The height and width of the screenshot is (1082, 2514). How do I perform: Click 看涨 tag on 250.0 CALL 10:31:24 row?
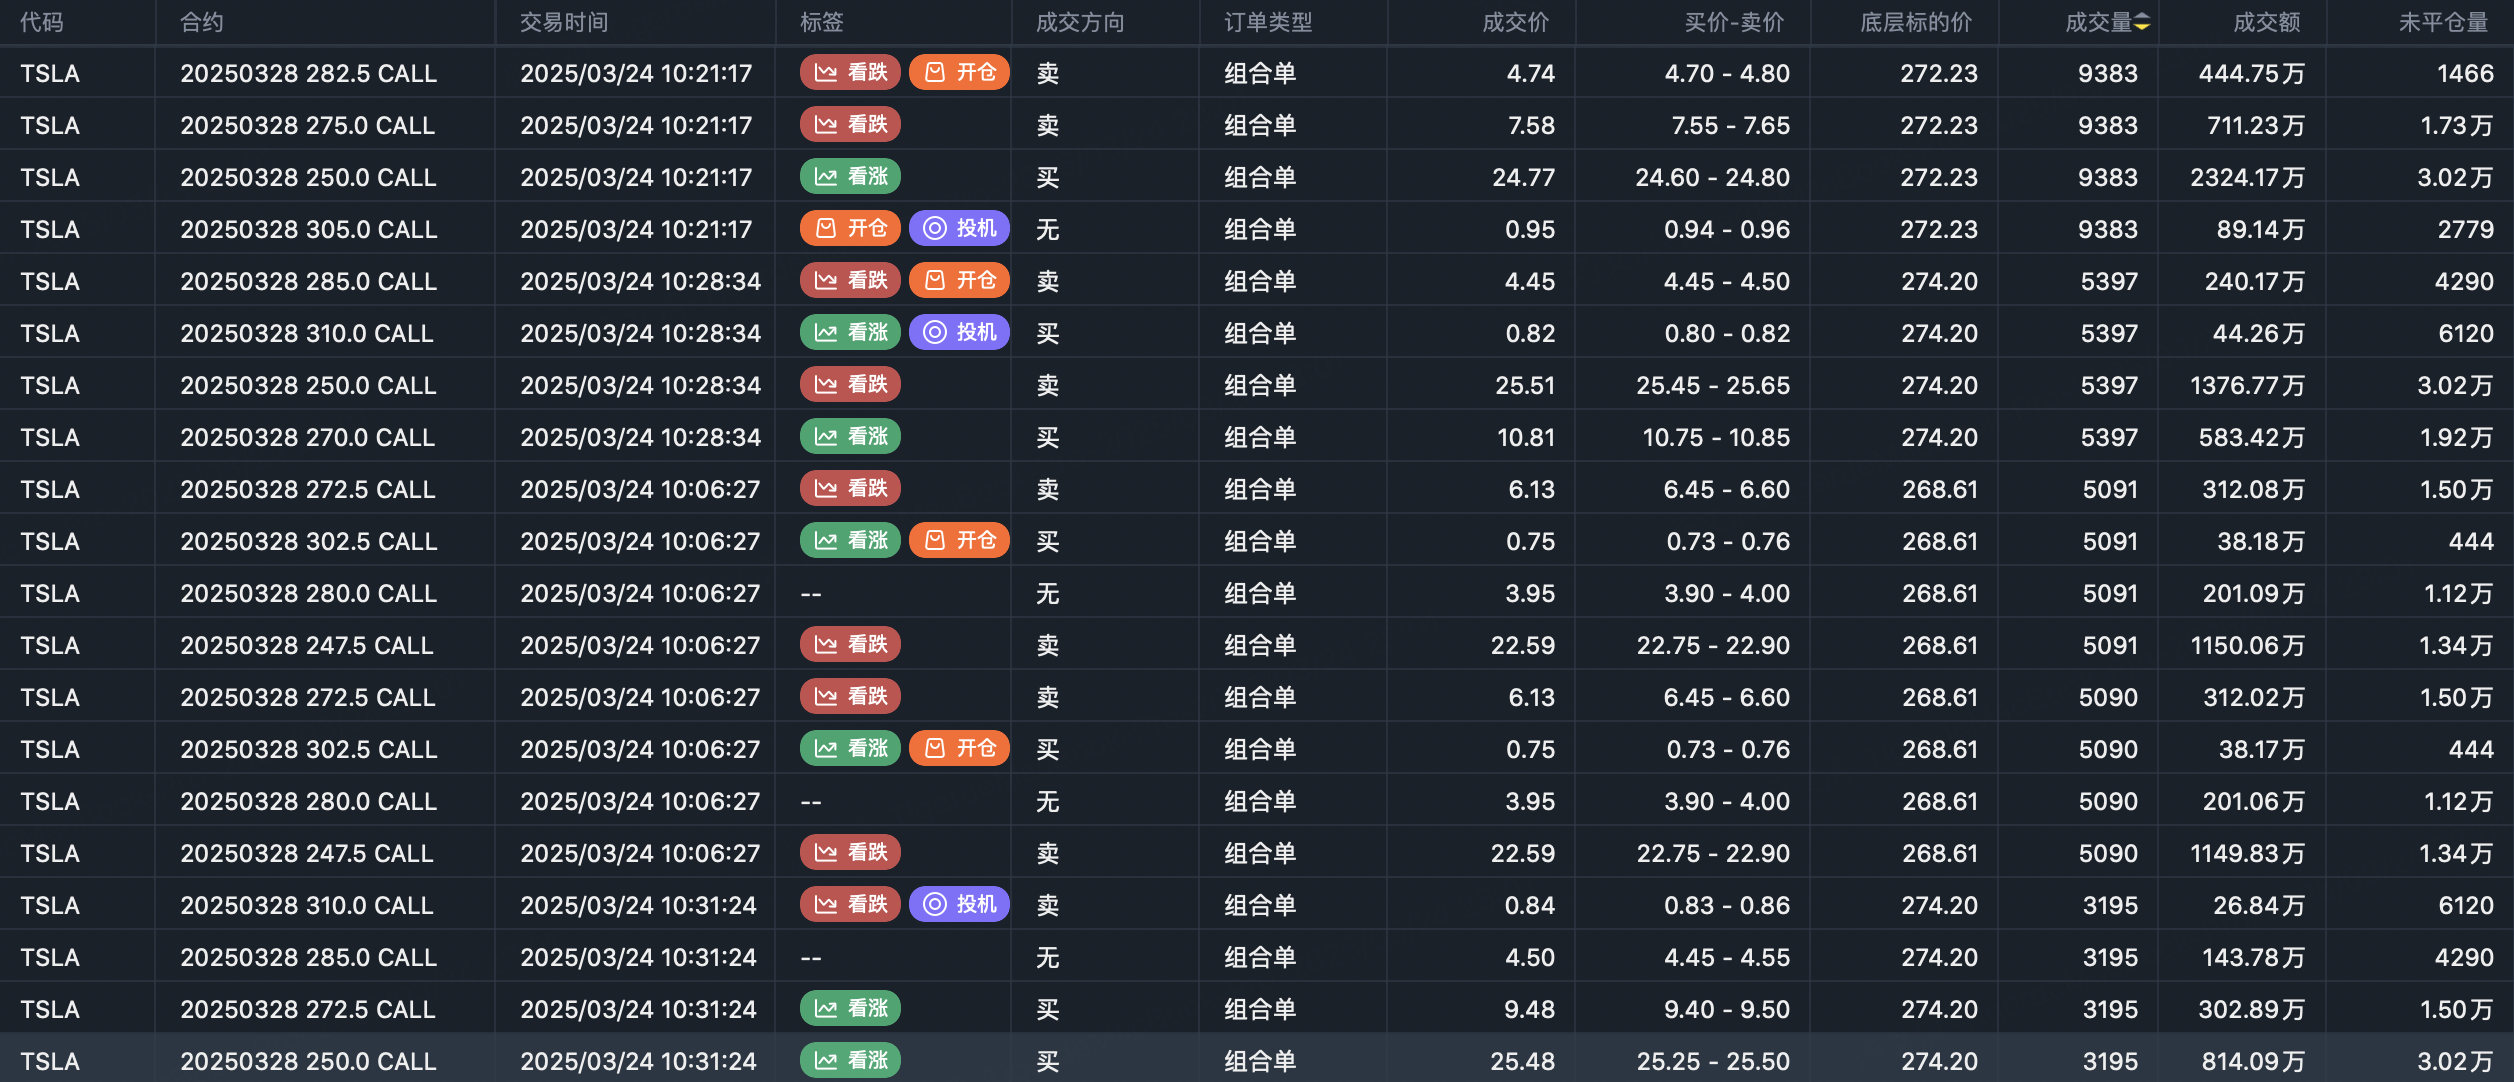pos(851,1061)
